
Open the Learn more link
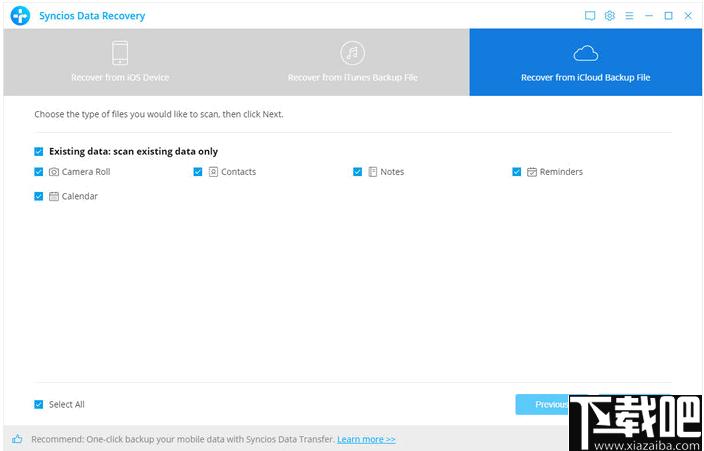[366, 439]
